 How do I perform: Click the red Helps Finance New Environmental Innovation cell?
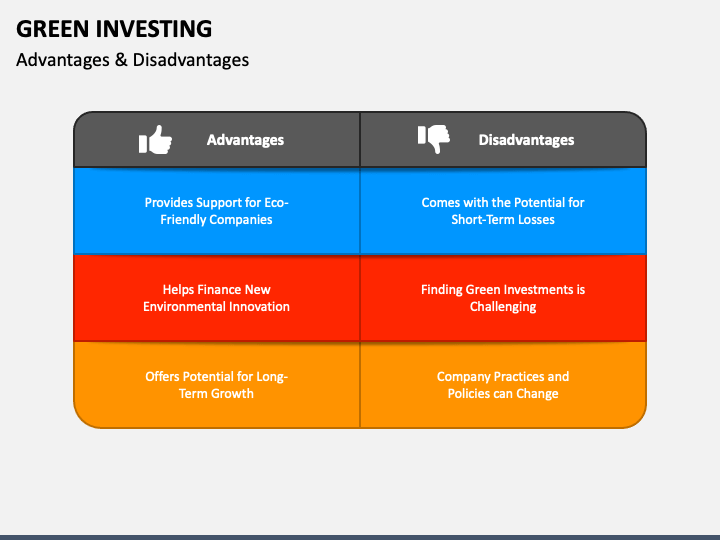tap(217, 298)
